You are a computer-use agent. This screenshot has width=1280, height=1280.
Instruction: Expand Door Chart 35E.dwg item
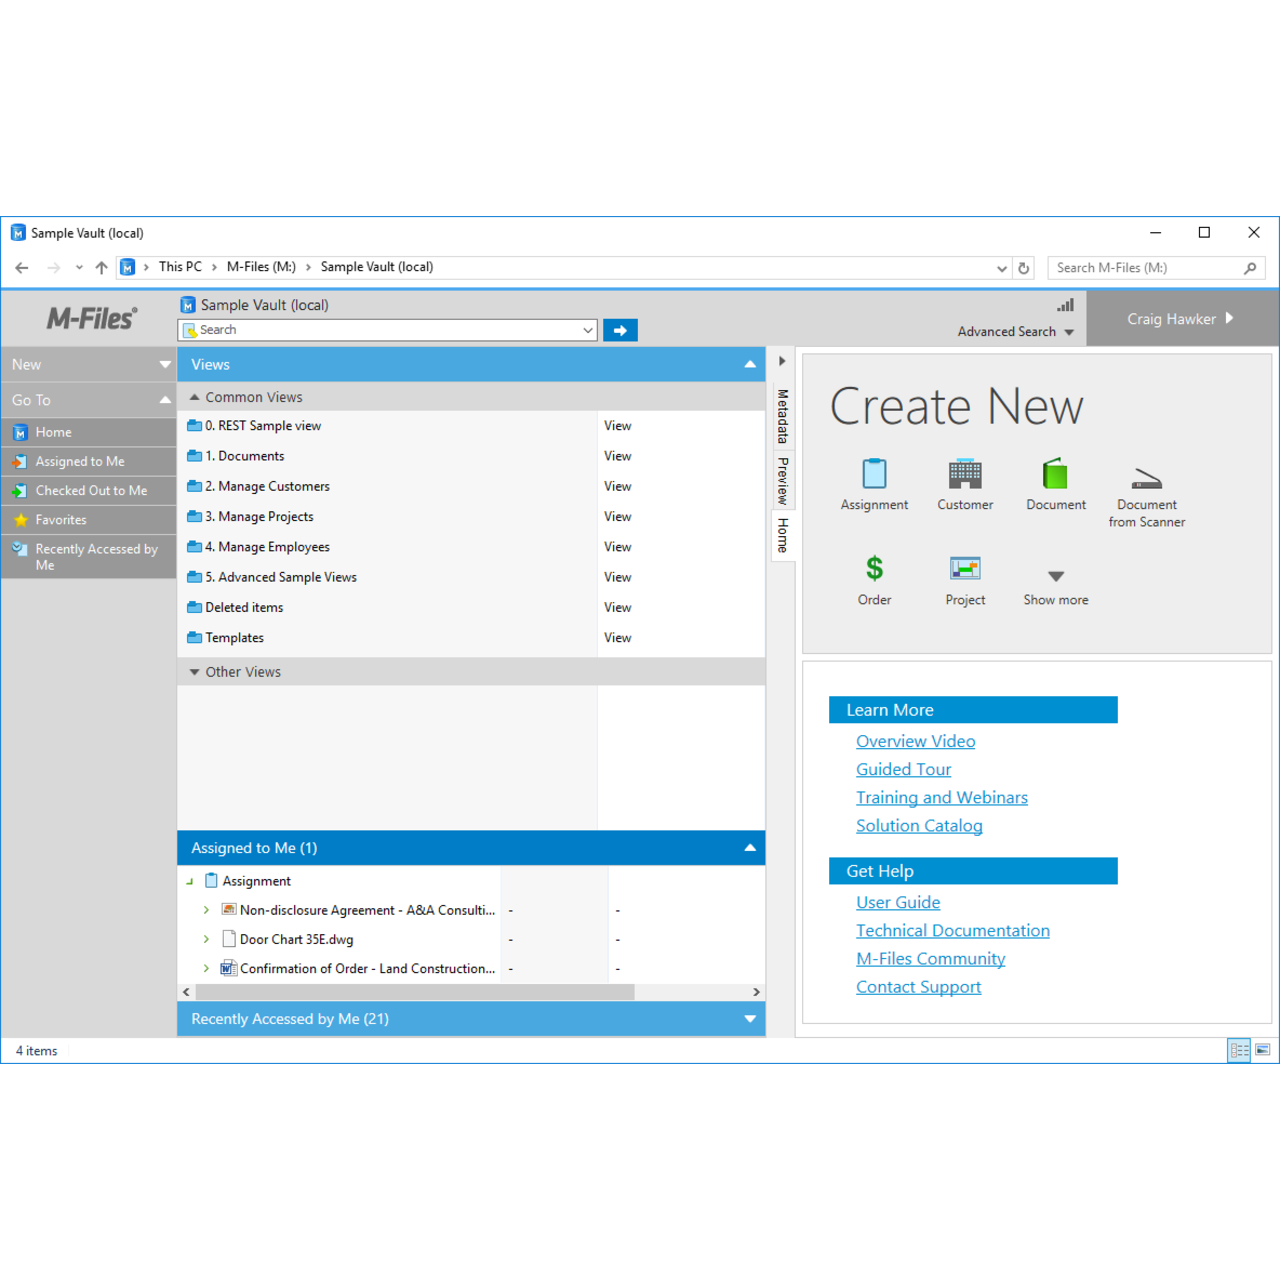tap(206, 939)
